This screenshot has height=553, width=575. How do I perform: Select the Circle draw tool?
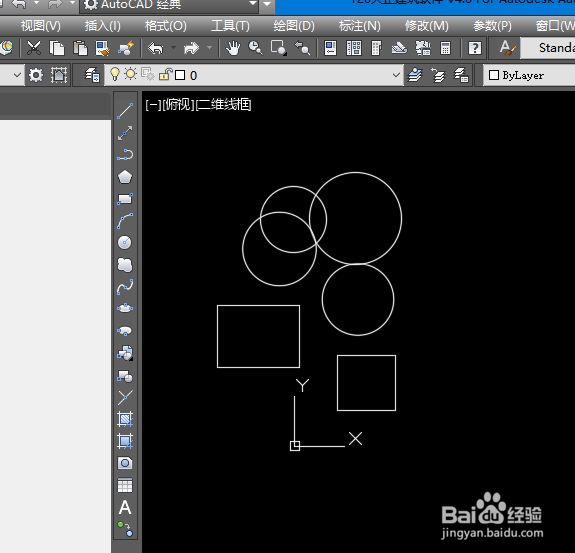125,243
